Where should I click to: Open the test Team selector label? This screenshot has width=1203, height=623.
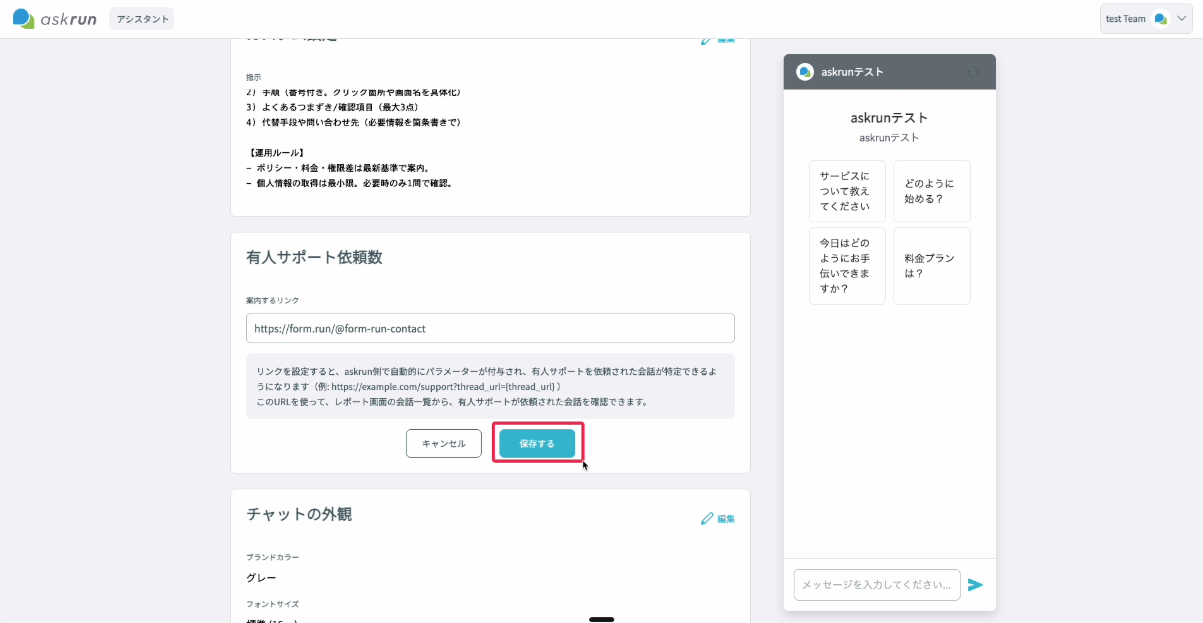(1126, 19)
